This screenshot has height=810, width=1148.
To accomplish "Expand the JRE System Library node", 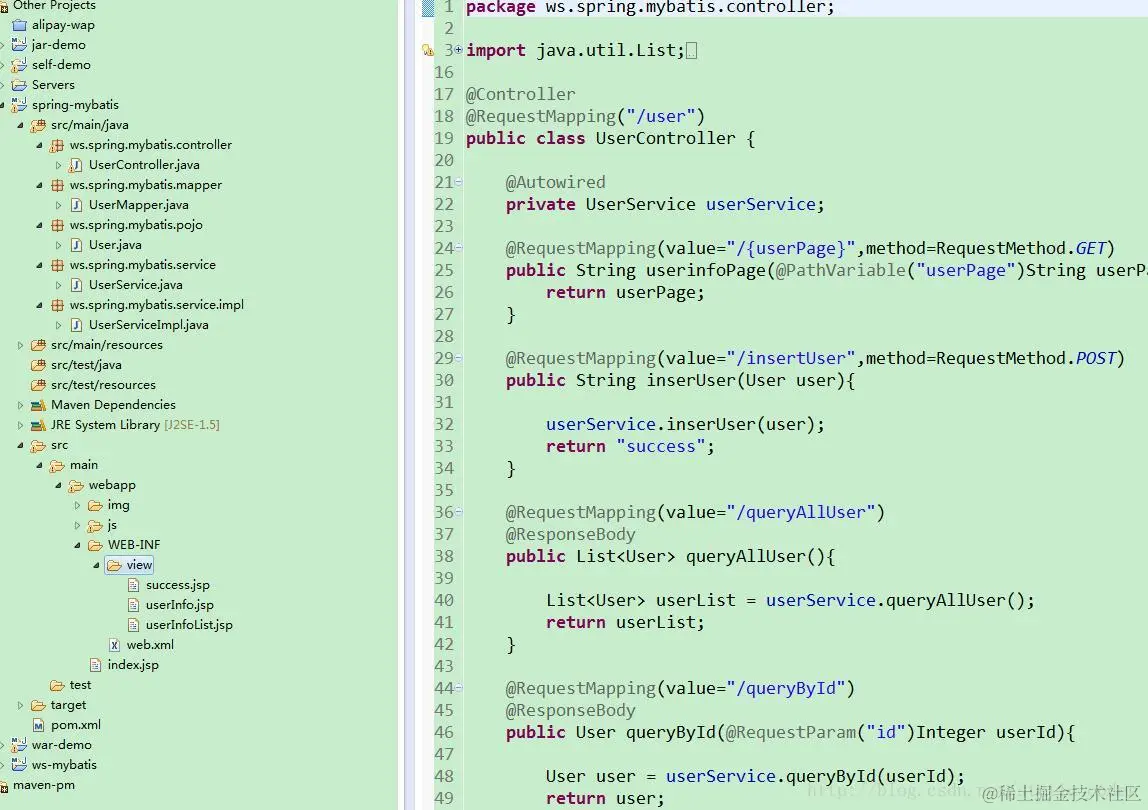I will click(x=20, y=425).
